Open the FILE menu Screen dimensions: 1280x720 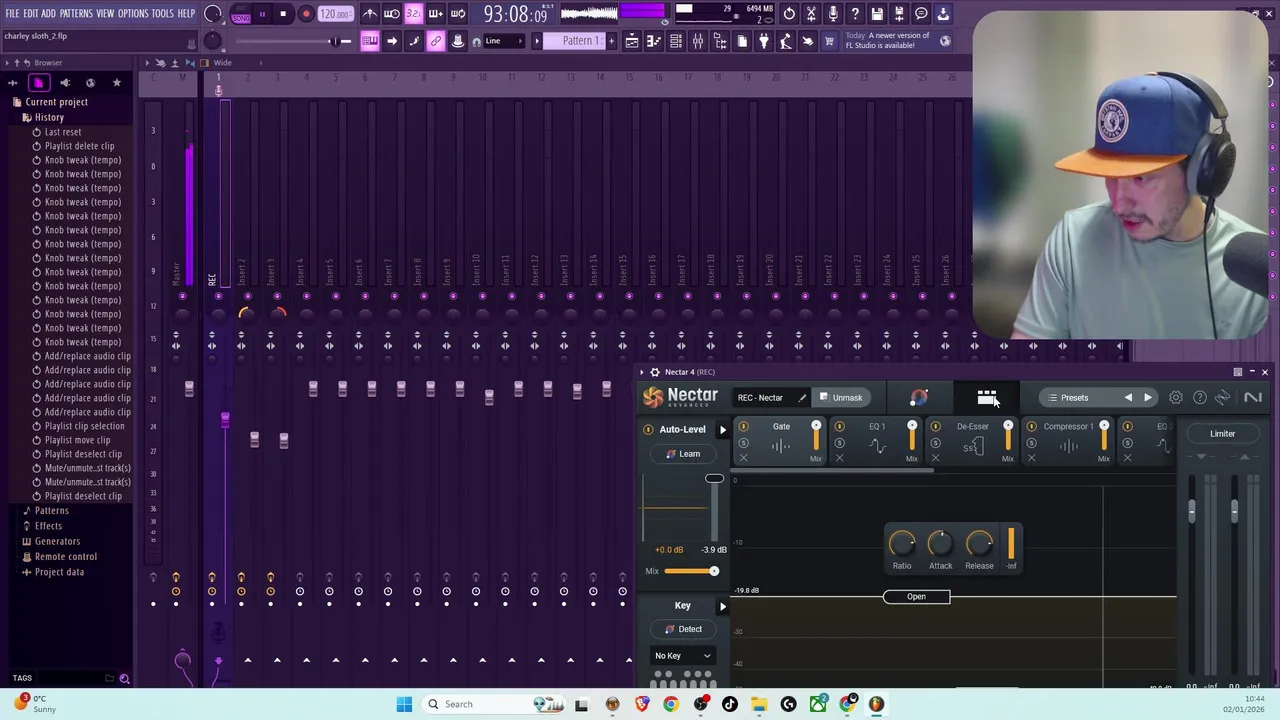(12, 14)
